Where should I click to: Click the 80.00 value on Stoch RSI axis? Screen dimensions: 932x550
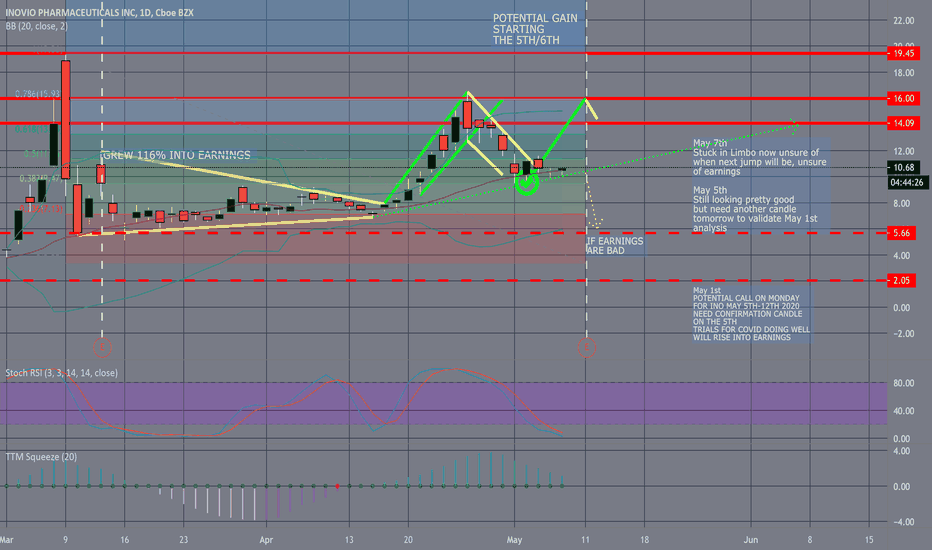tap(903, 384)
